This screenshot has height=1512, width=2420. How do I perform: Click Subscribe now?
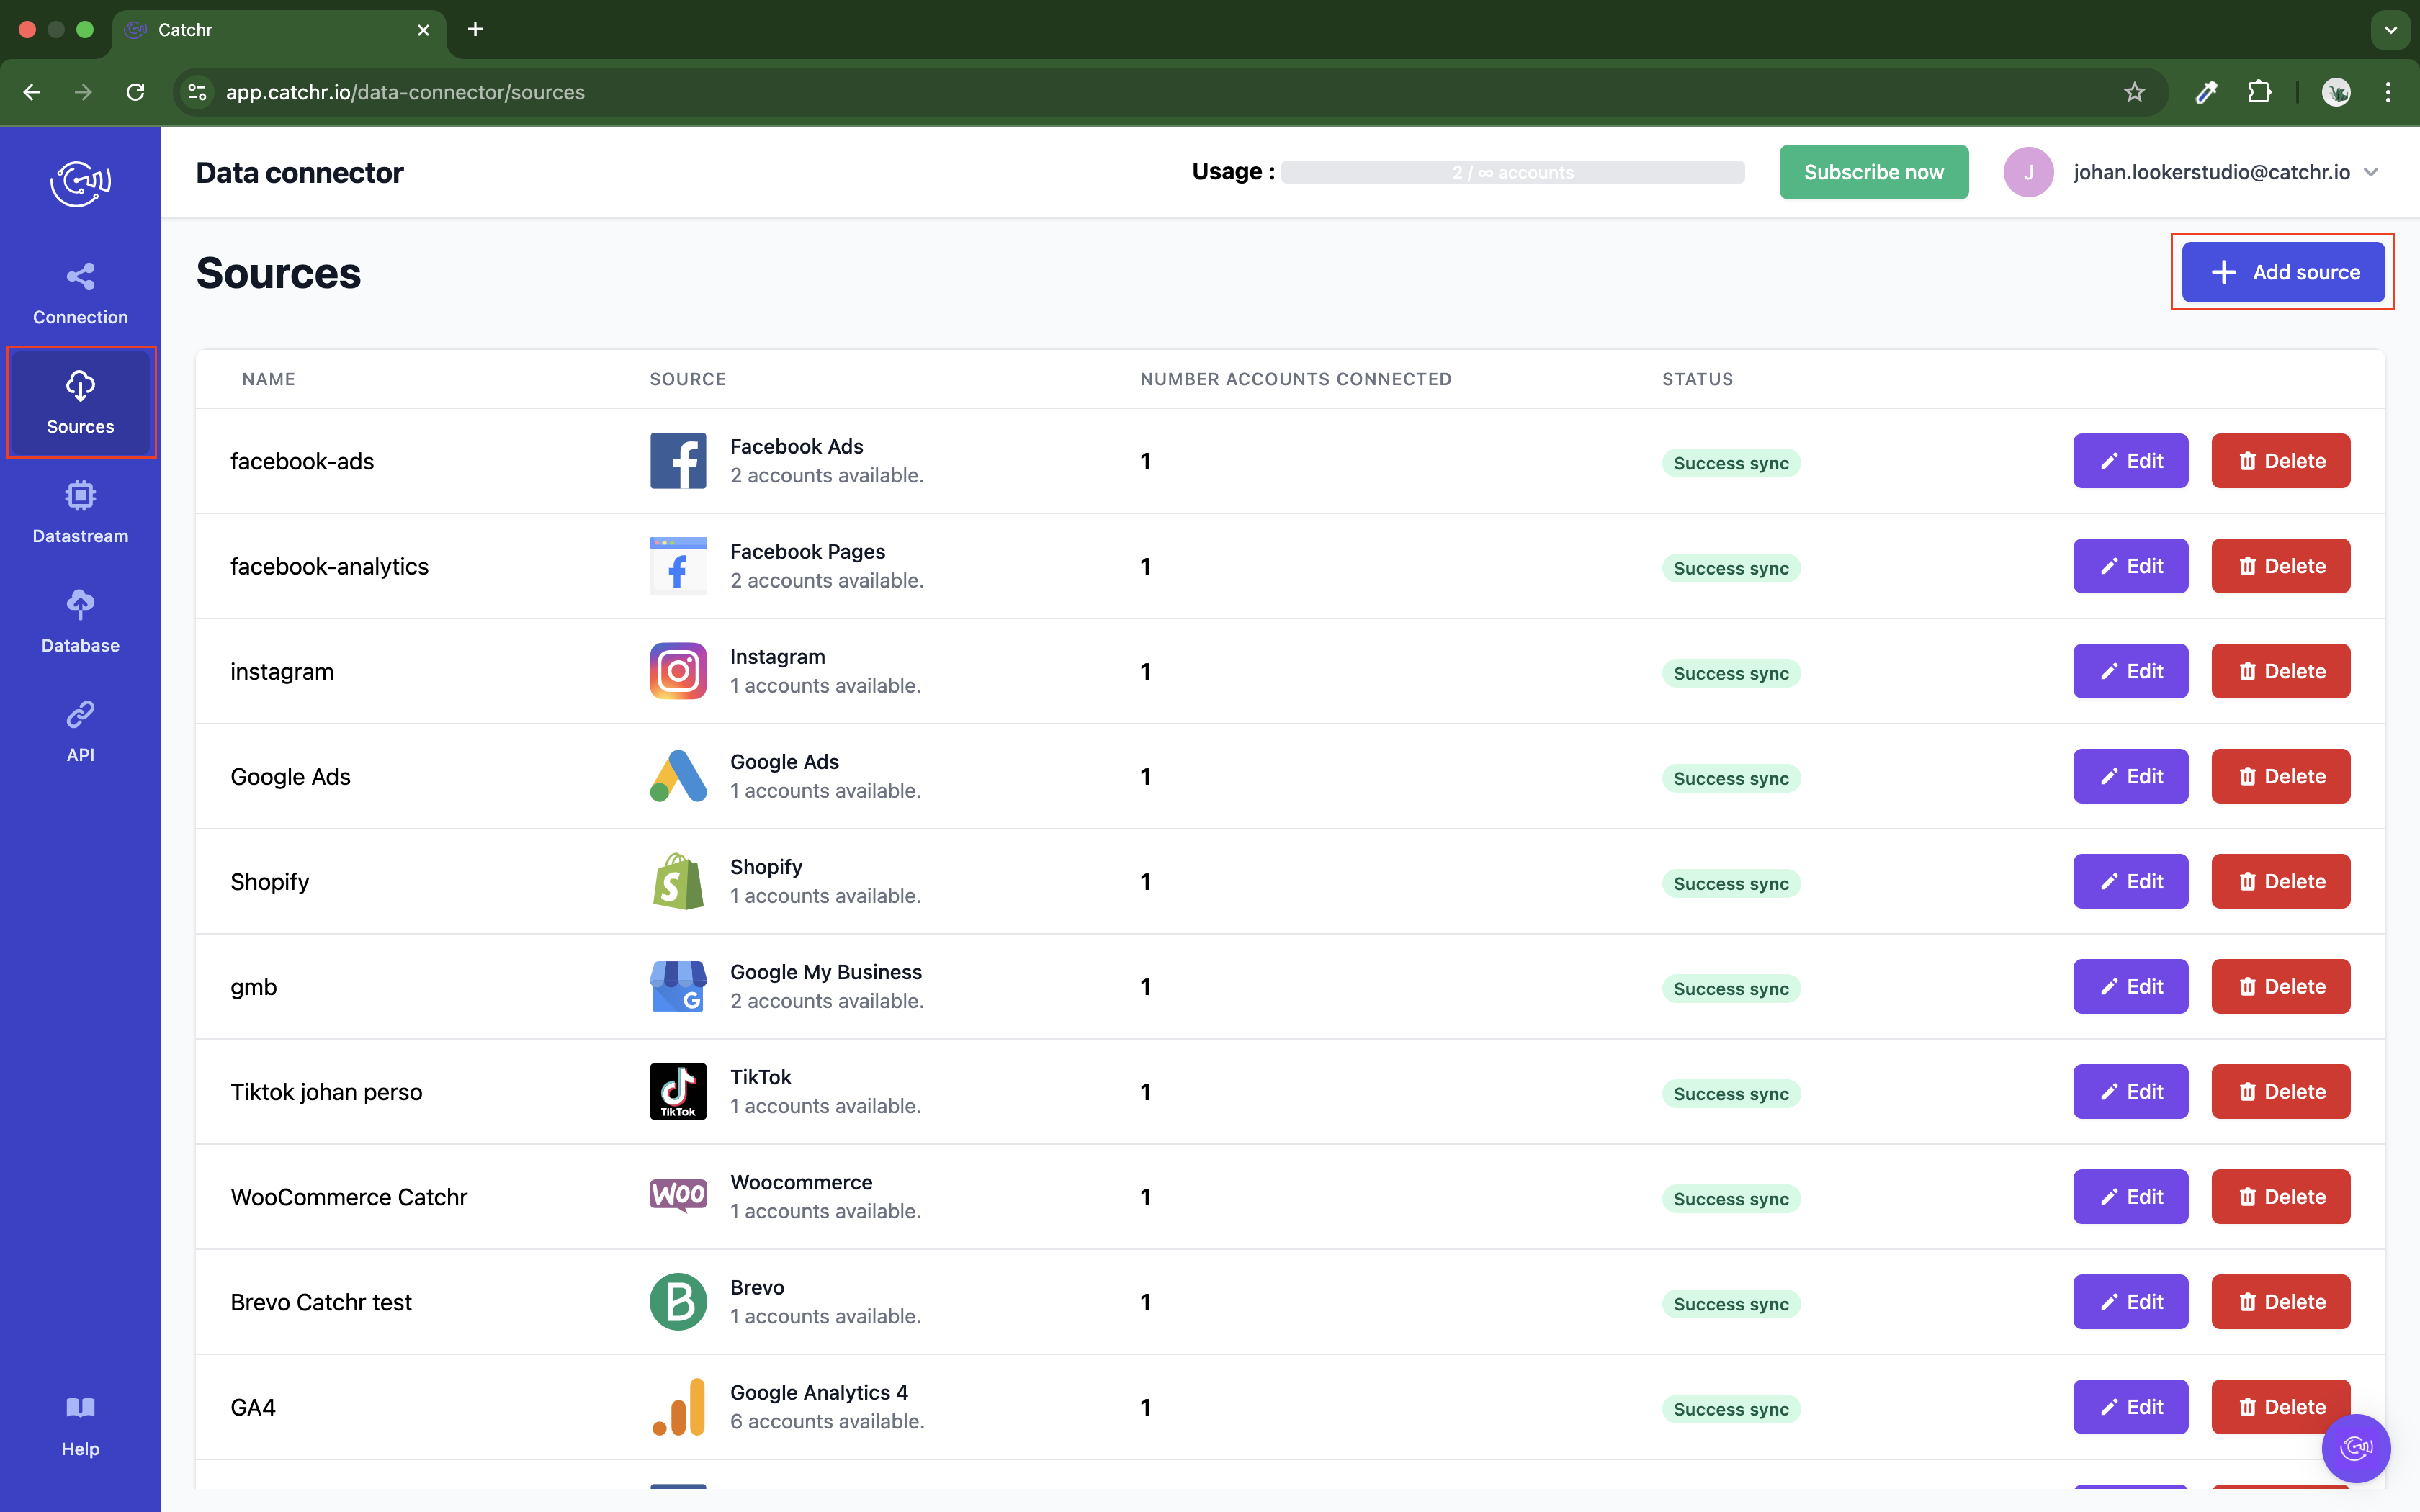pos(1873,172)
